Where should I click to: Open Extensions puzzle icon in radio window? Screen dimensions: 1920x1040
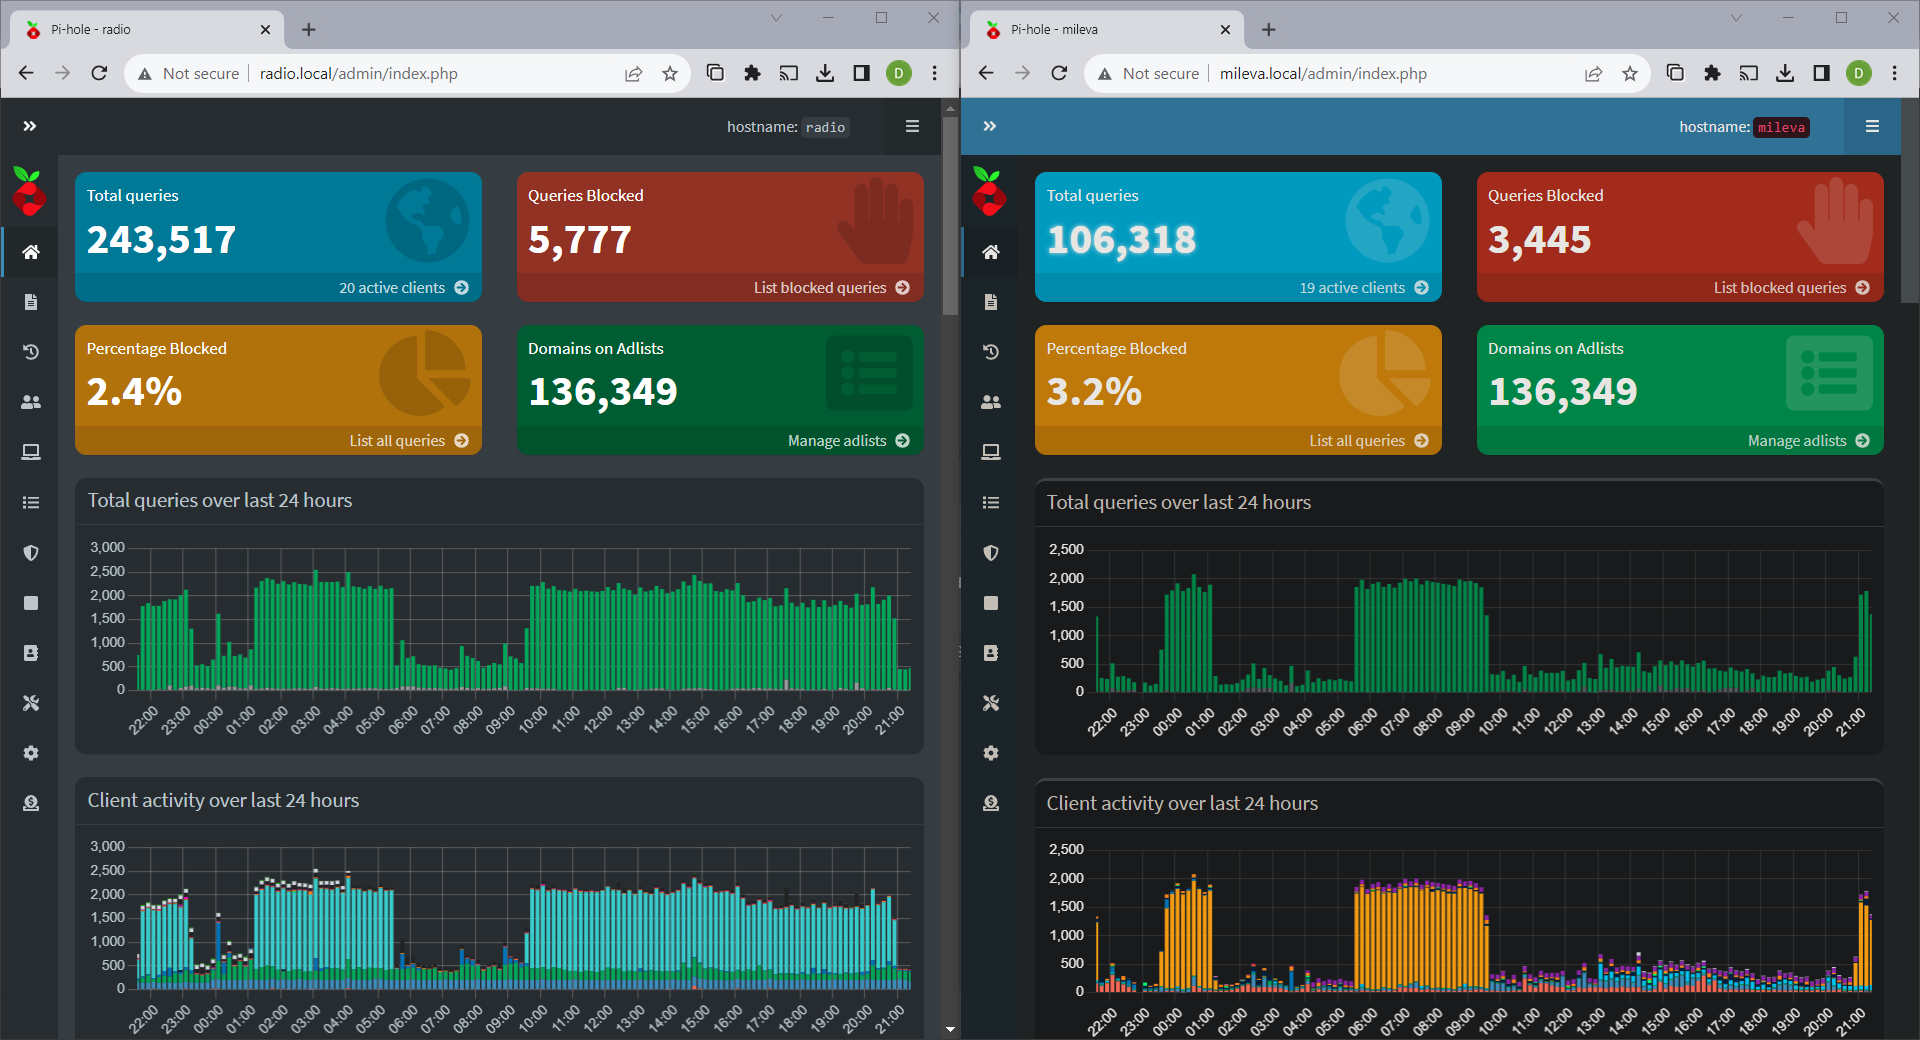[752, 73]
